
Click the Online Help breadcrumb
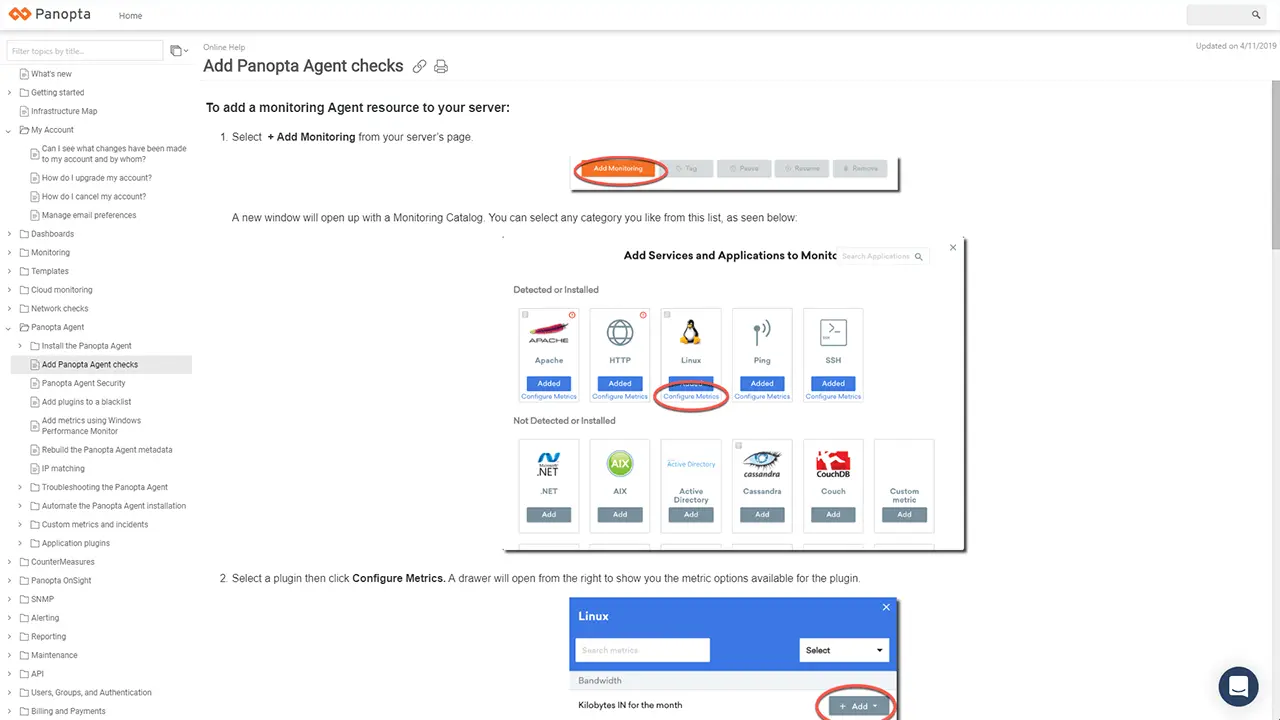[224, 47]
